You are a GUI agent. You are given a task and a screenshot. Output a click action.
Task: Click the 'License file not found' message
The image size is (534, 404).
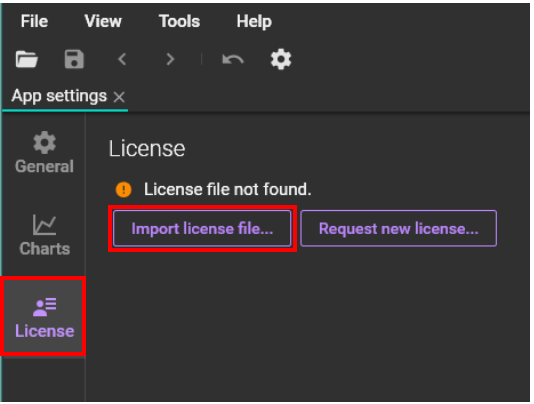(x=227, y=189)
